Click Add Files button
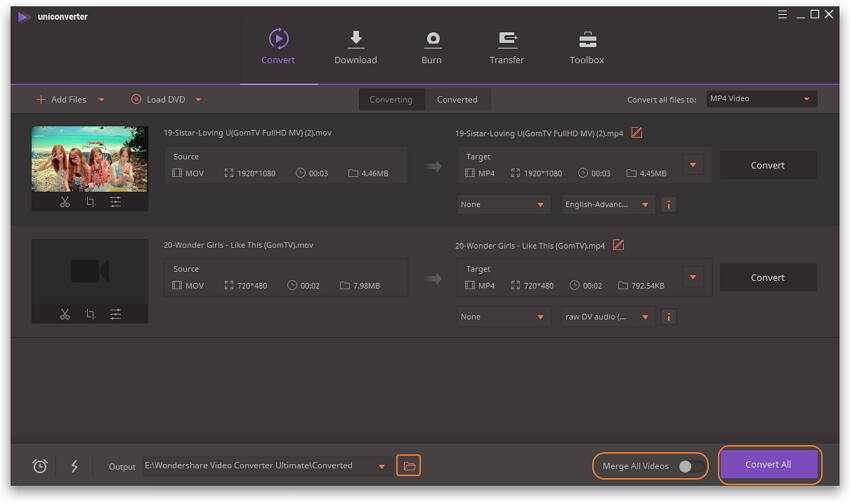 (x=62, y=100)
